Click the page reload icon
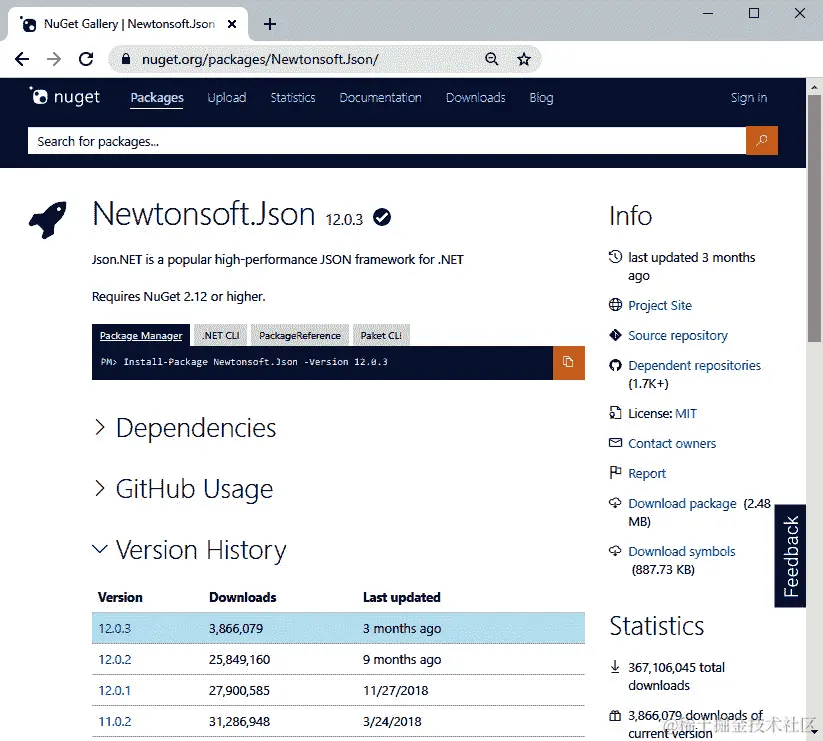Viewport: 823px width, 741px height. tap(86, 60)
